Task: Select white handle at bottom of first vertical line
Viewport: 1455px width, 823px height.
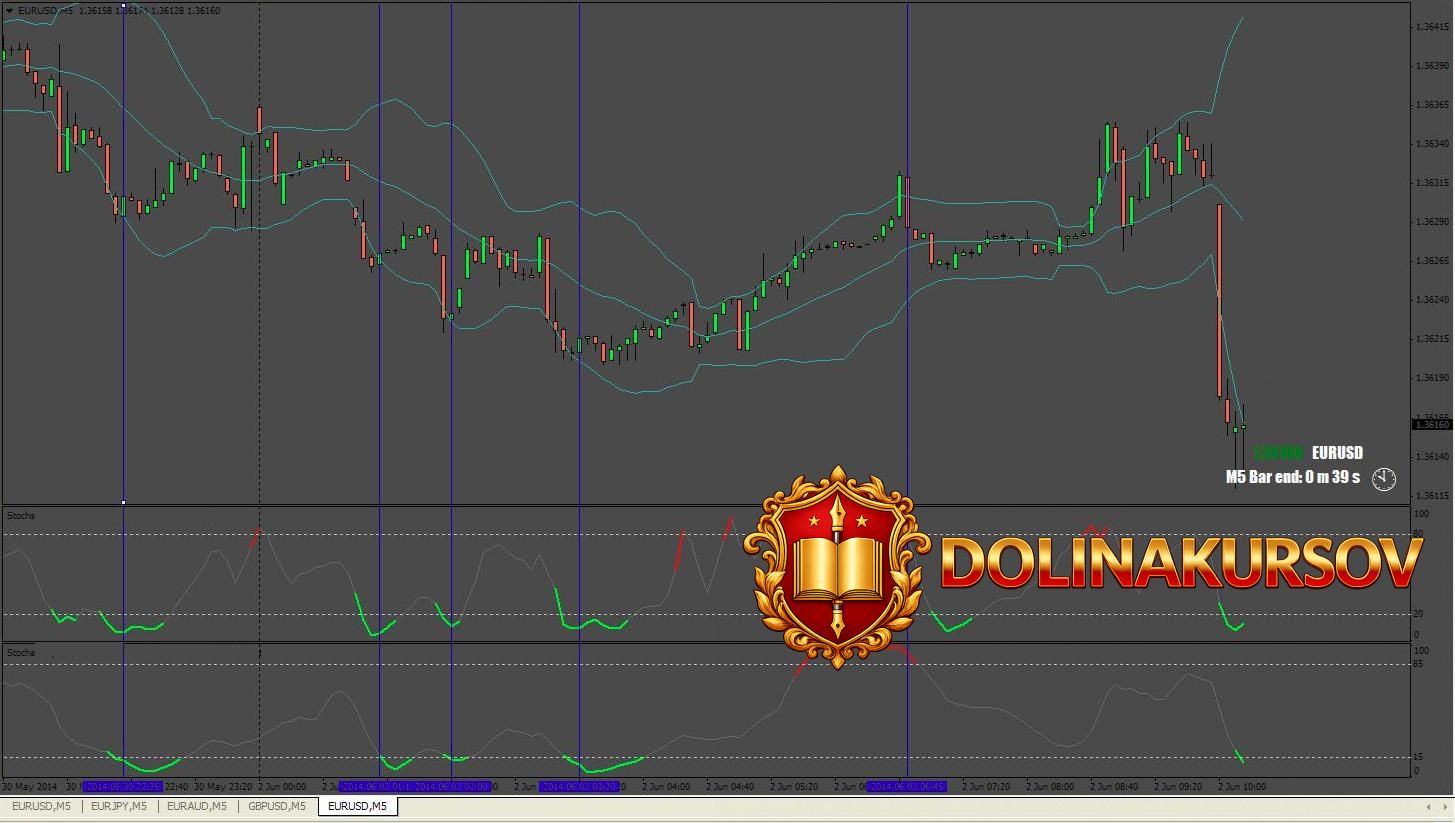Action: 123,502
